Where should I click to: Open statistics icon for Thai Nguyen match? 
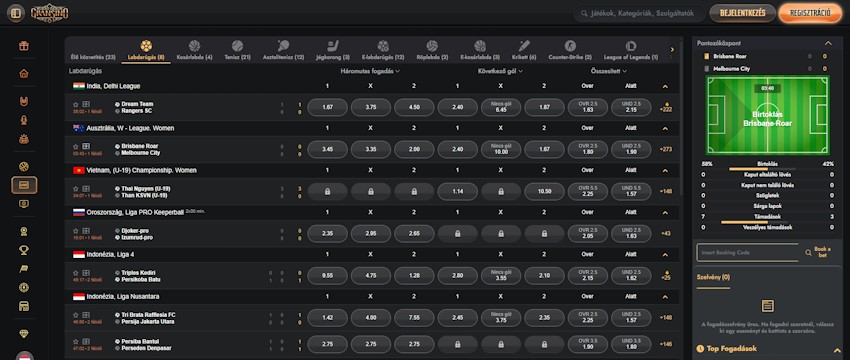pyautogui.click(x=86, y=189)
